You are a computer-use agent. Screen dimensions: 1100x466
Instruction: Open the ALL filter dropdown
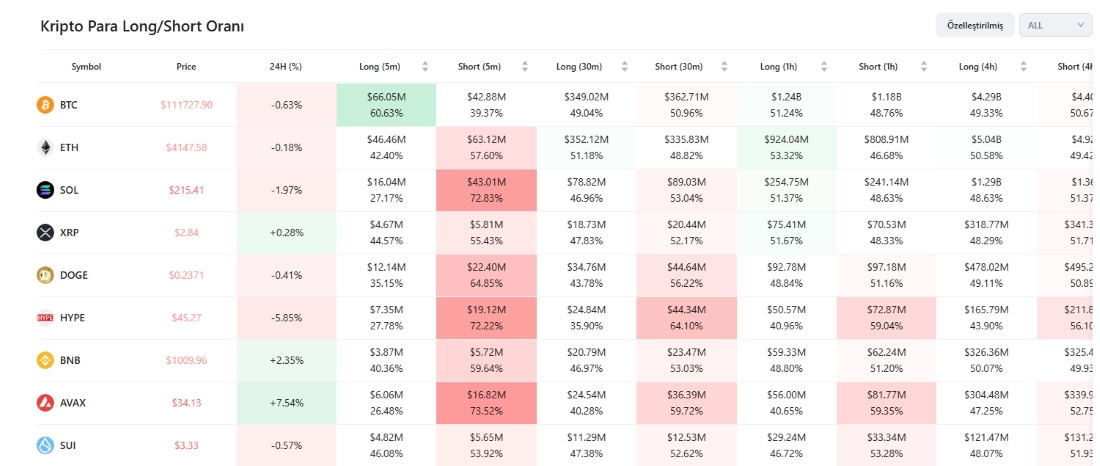(x=1055, y=25)
